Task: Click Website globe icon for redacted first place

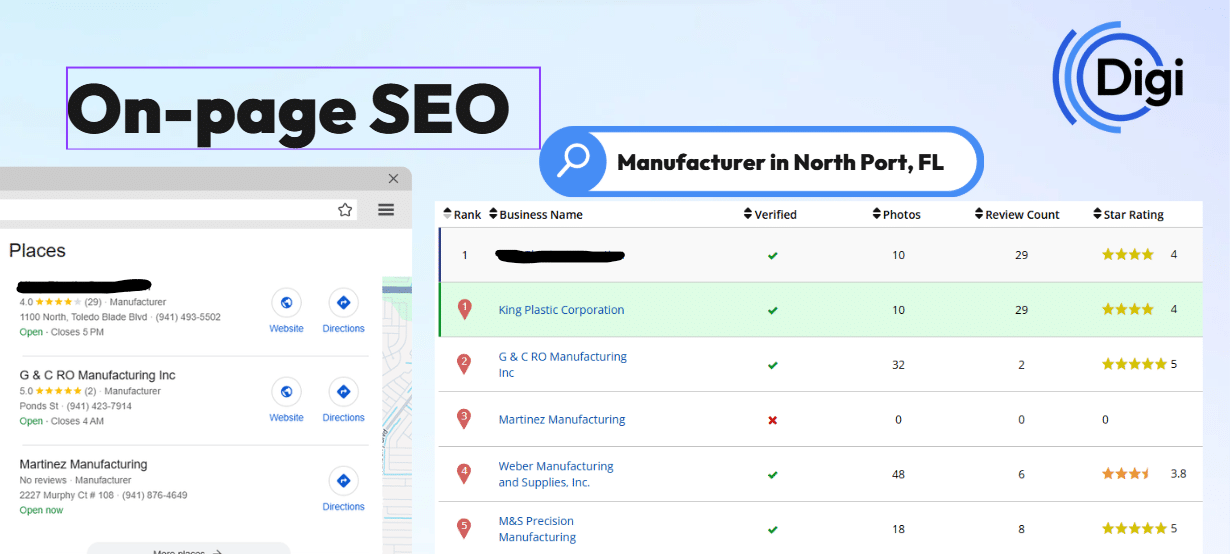Action: pyautogui.click(x=286, y=303)
